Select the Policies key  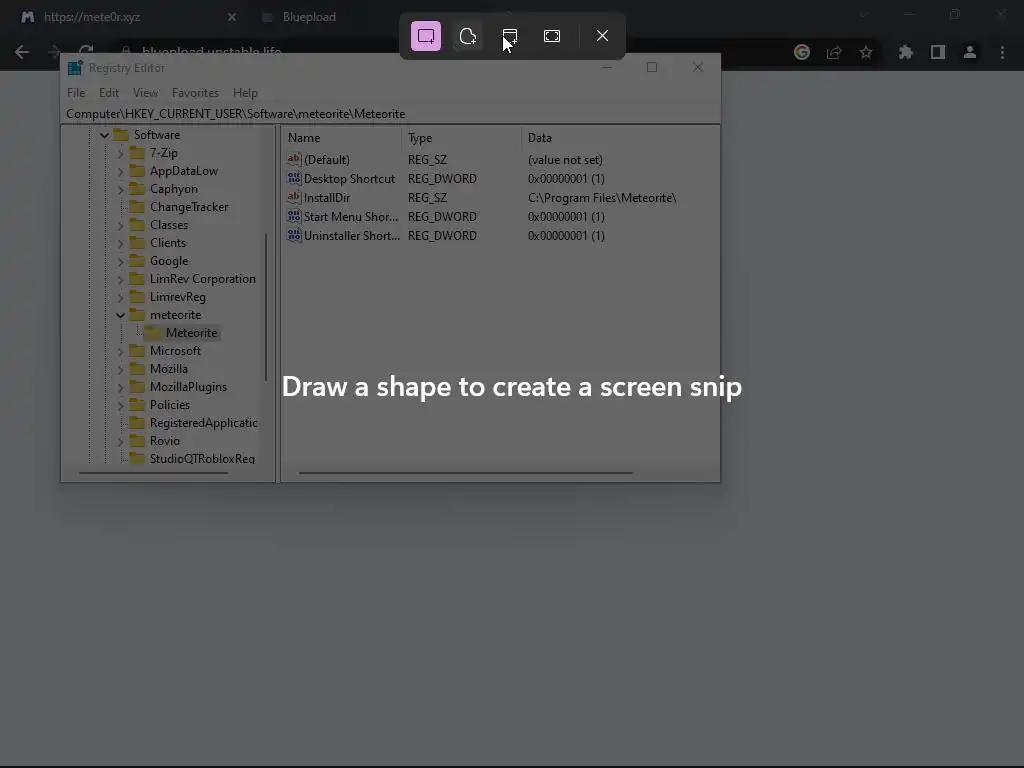[170, 405]
